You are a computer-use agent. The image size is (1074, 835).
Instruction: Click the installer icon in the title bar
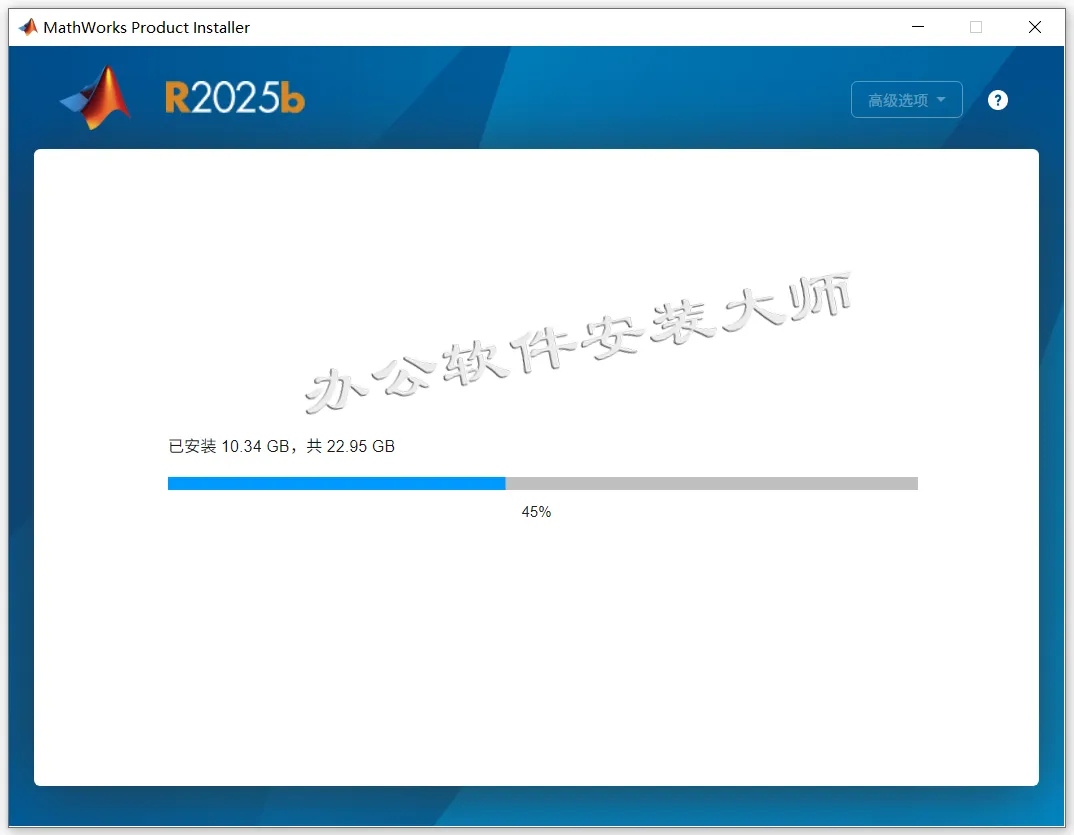(28, 27)
